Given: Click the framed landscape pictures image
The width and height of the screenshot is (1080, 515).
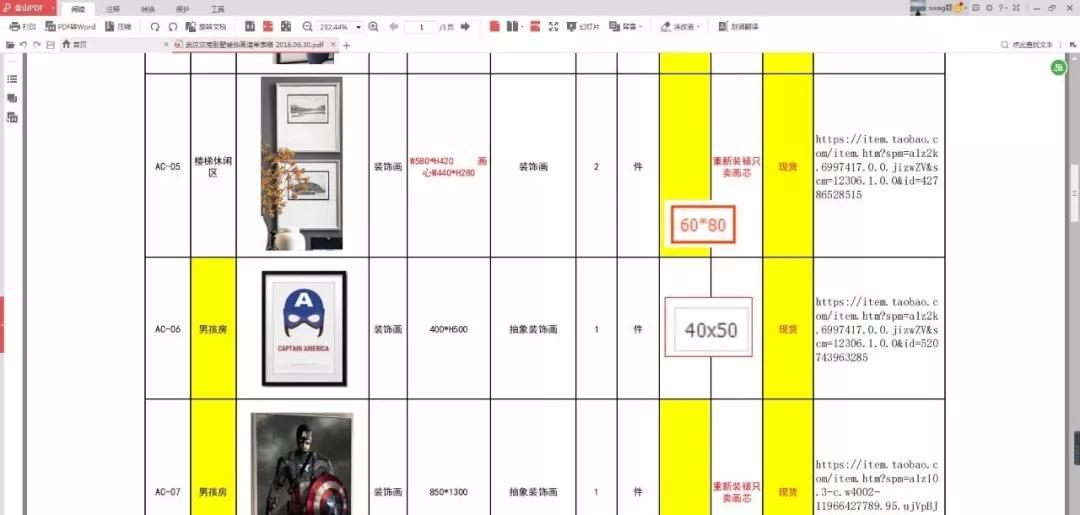Looking at the screenshot, I should click(302, 163).
